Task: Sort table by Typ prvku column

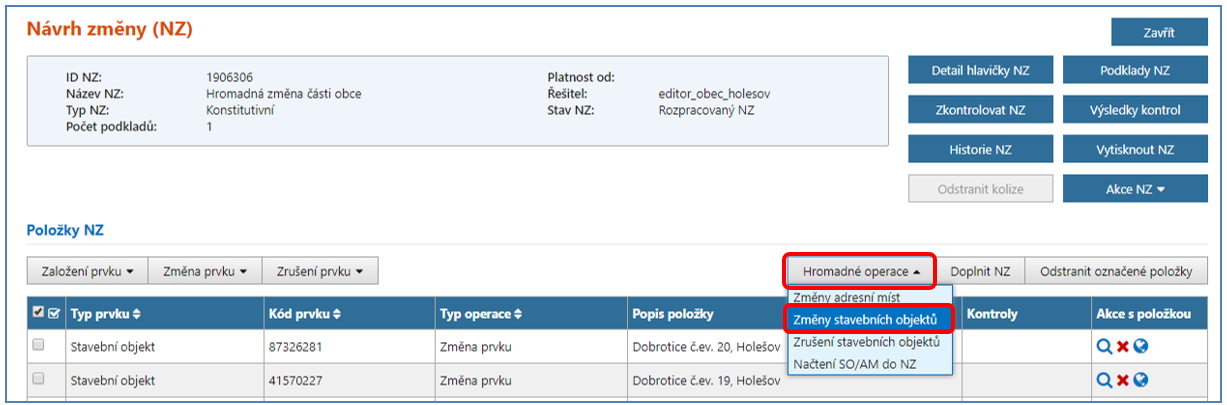Action: (x=105, y=314)
